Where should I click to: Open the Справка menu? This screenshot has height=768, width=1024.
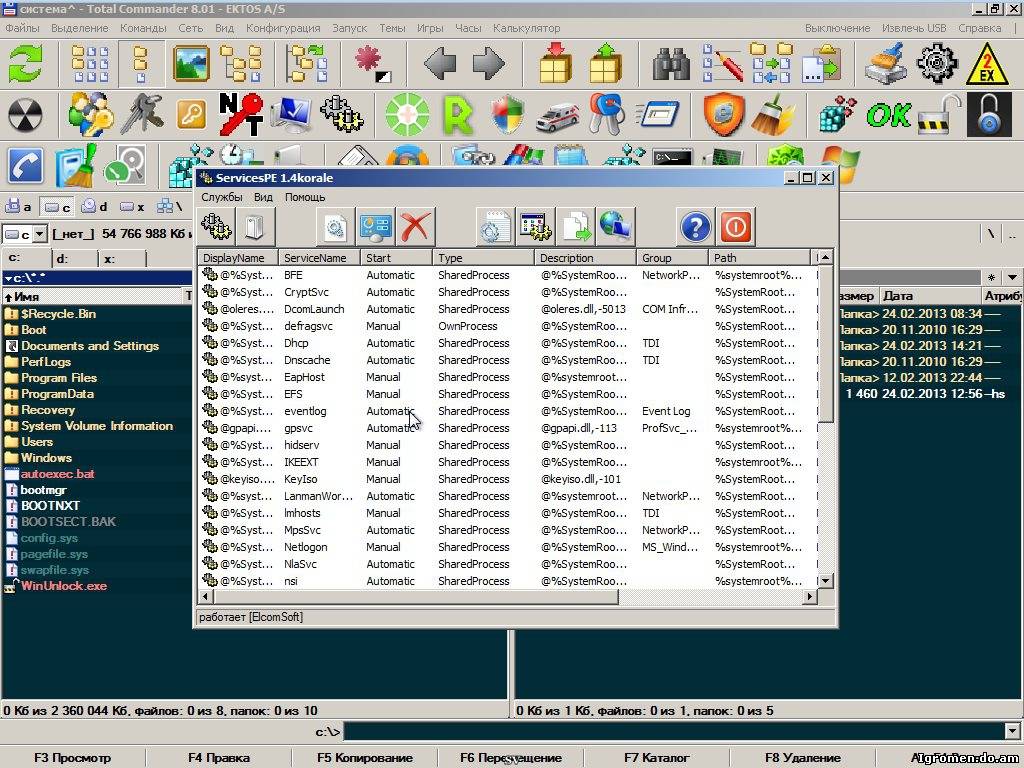pyautogui.click(x=980, y=28)
